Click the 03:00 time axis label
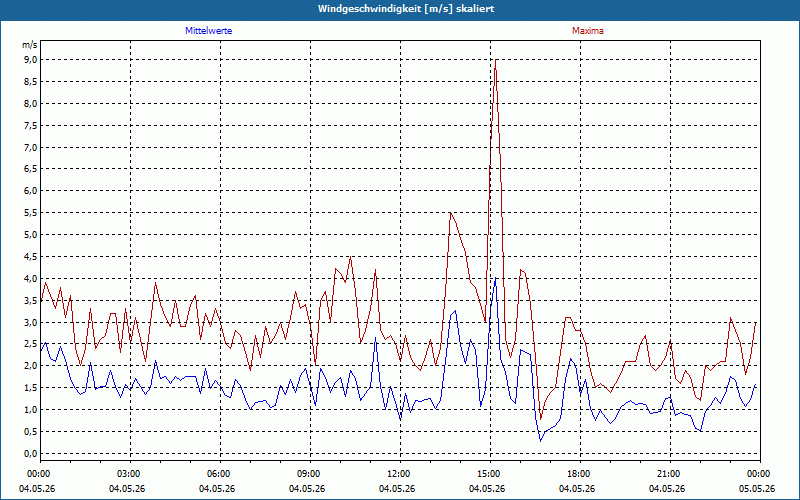800x500 pixels. (130, 474)
